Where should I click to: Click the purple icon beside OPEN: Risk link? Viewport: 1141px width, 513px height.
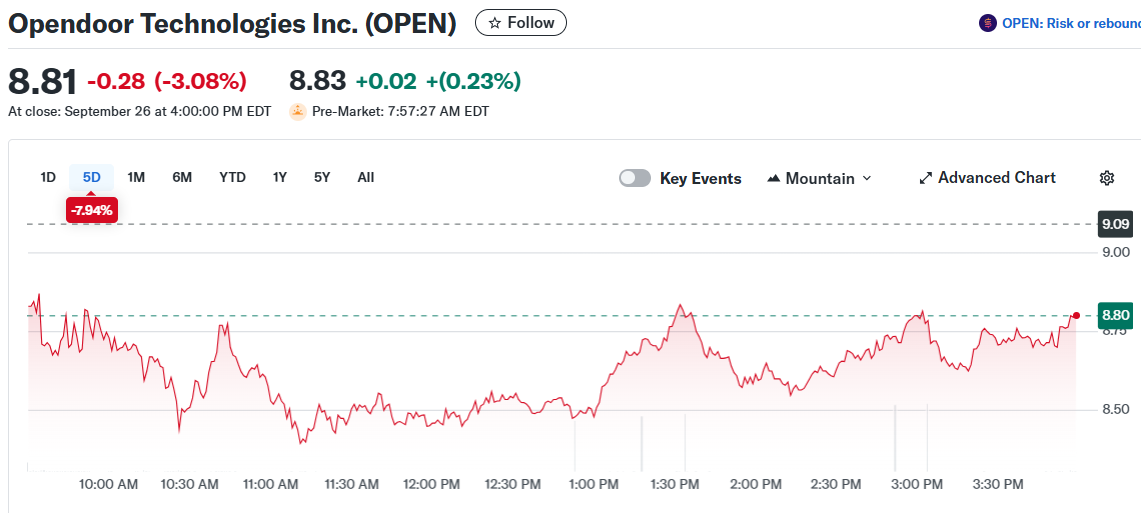click(x=987, y=23)
